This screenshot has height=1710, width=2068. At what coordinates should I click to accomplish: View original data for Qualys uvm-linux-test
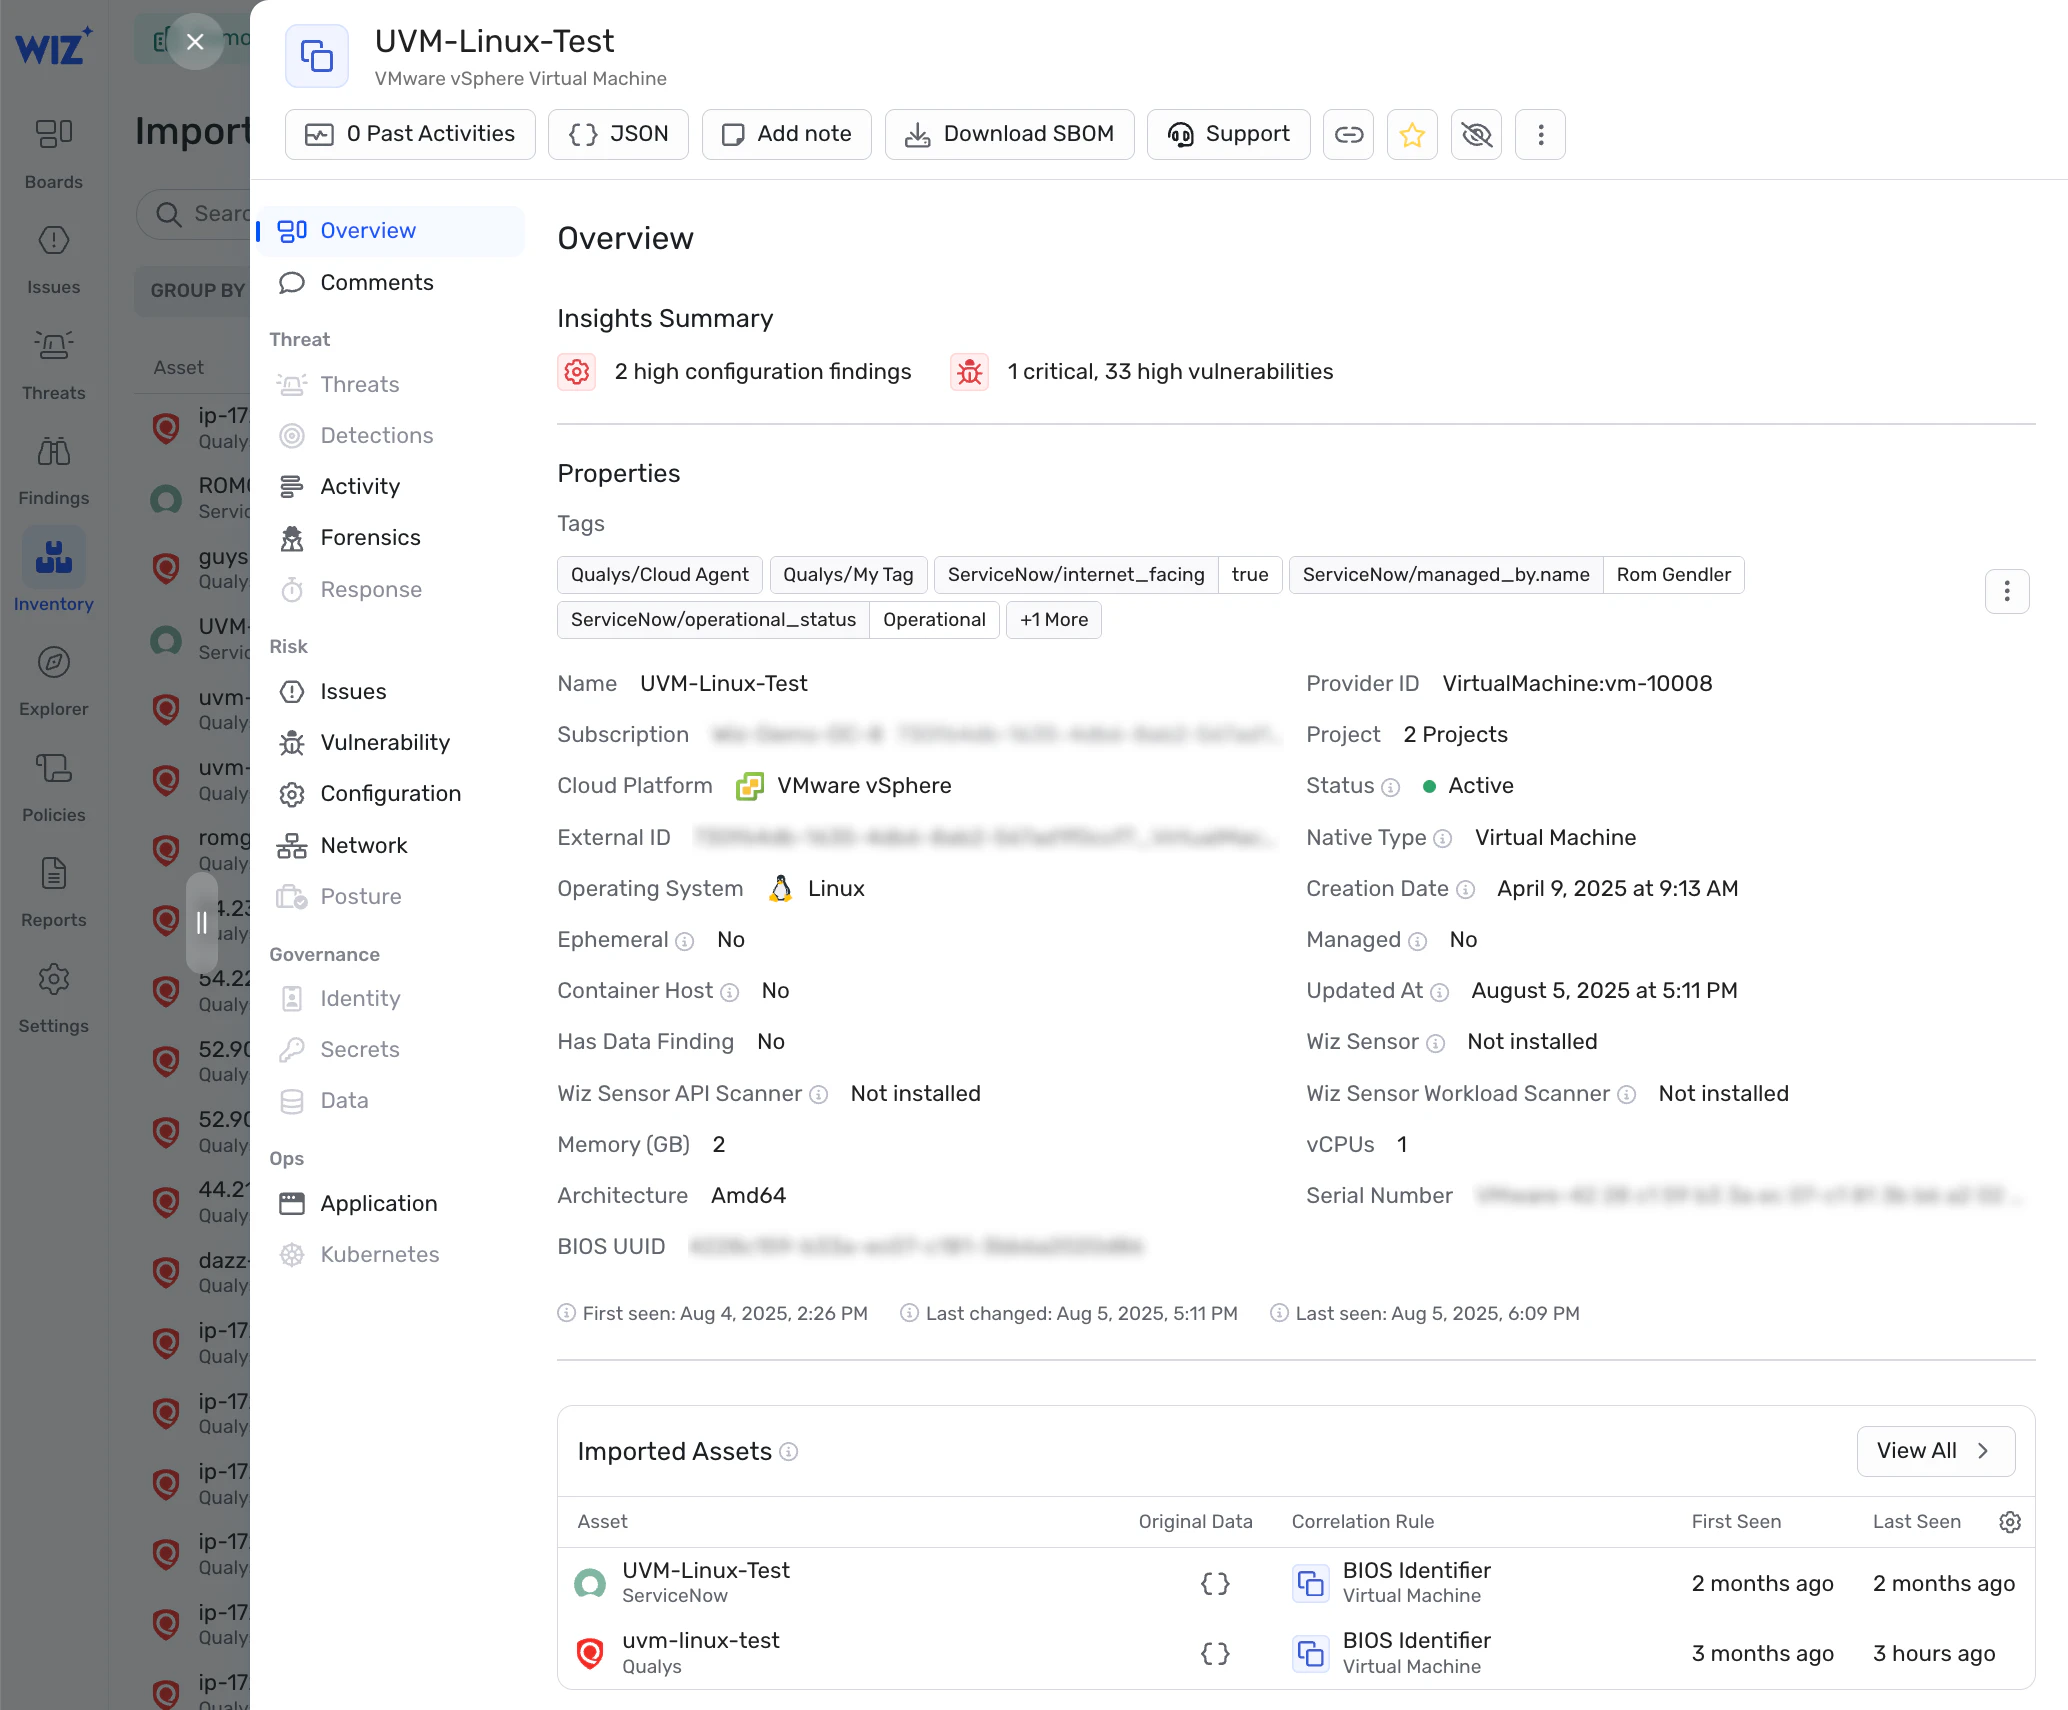point(1215,1654)
